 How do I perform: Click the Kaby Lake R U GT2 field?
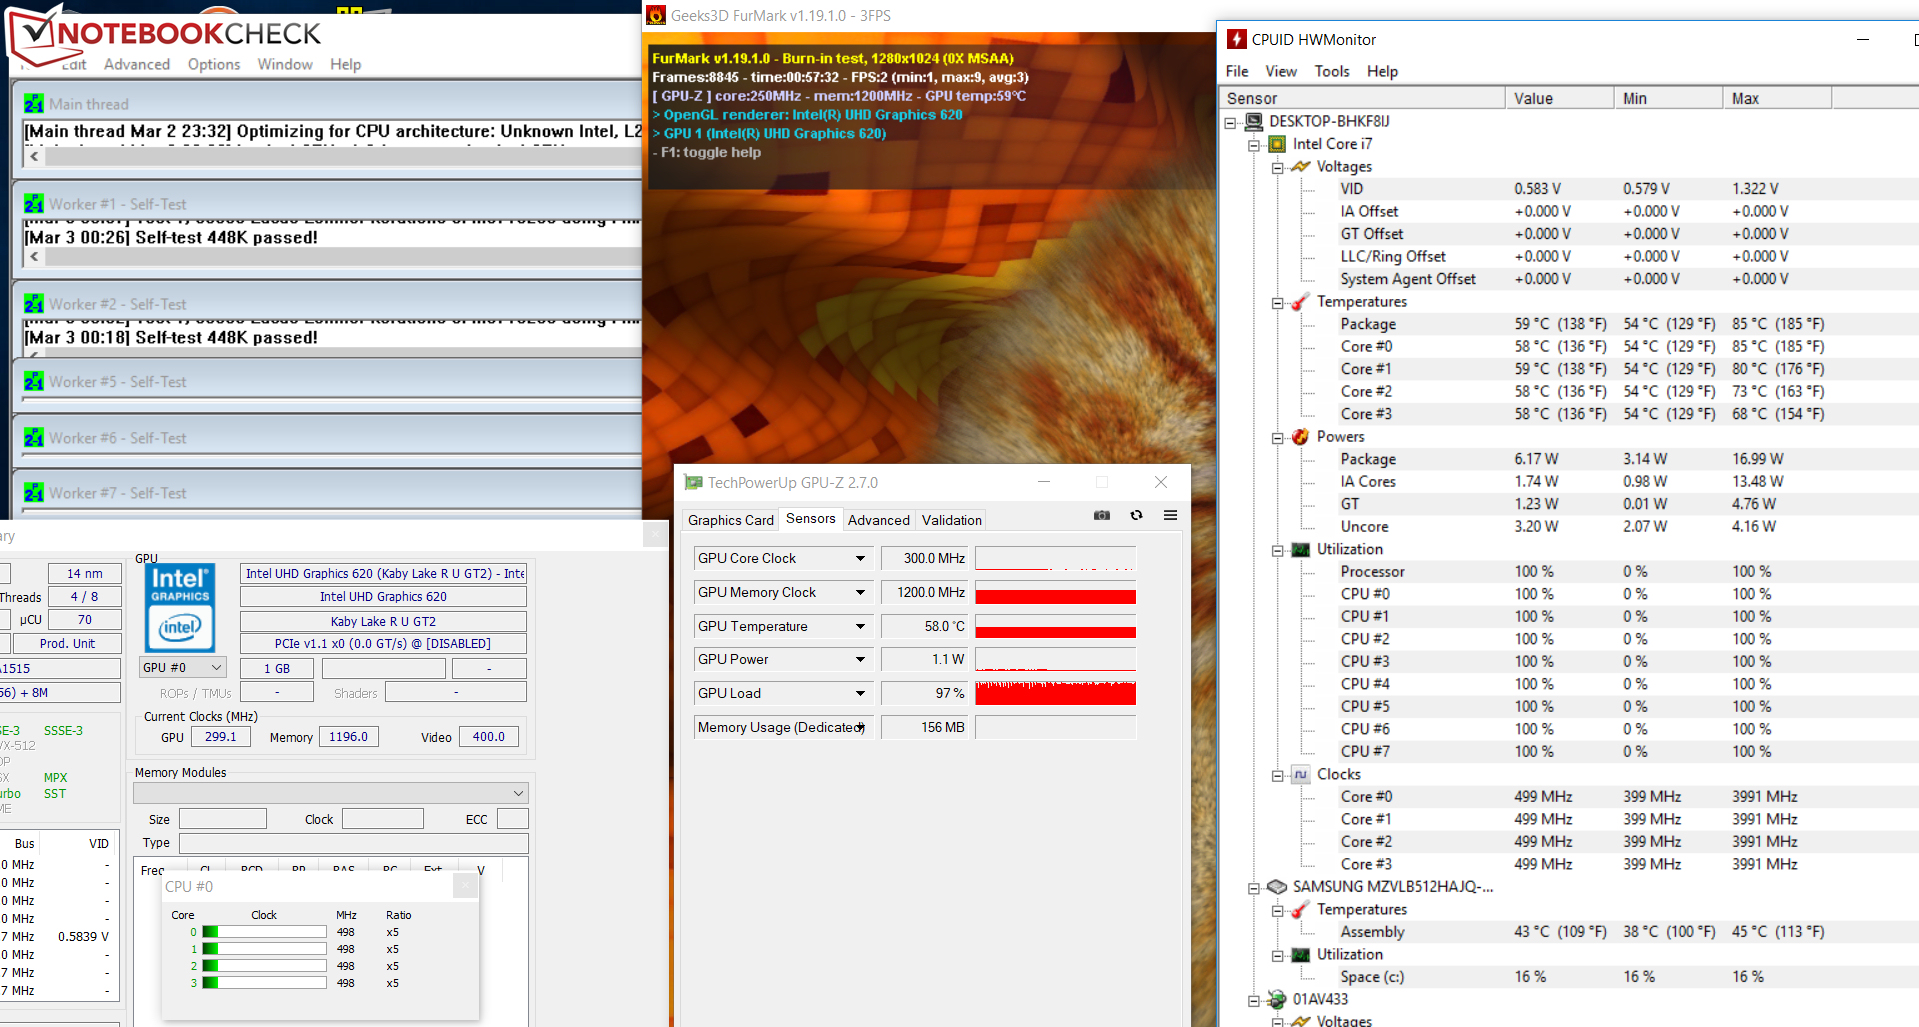tap(383, 621)
